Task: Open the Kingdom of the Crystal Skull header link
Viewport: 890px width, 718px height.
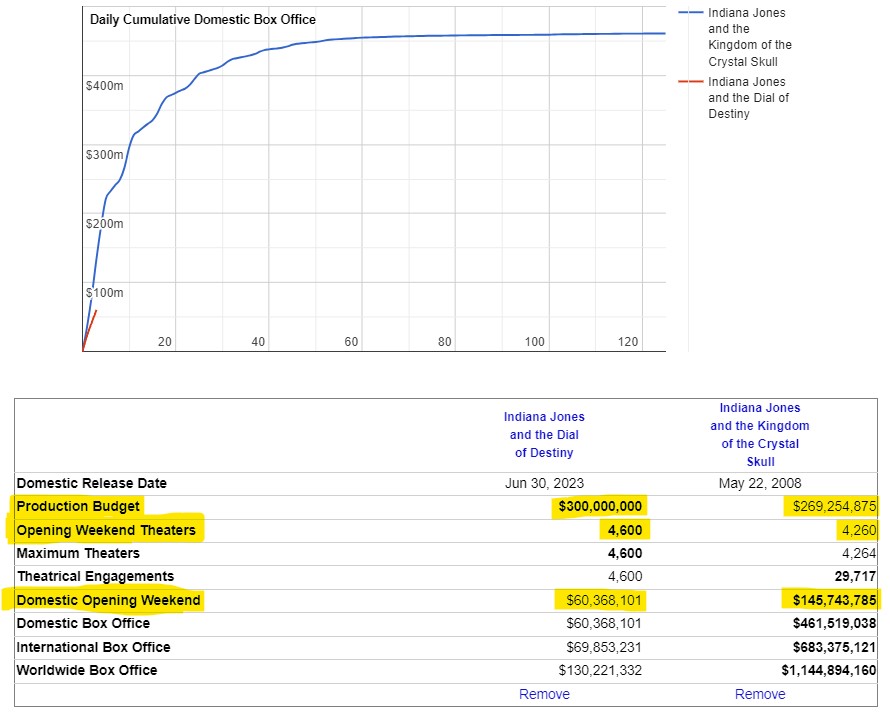Action: pyautogui.click(x=760, y=434)
